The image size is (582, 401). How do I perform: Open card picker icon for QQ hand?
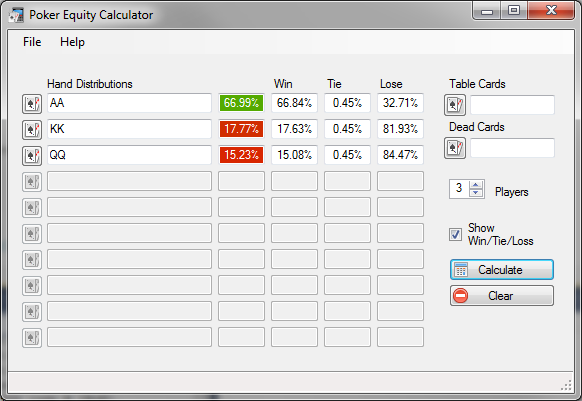32,156
